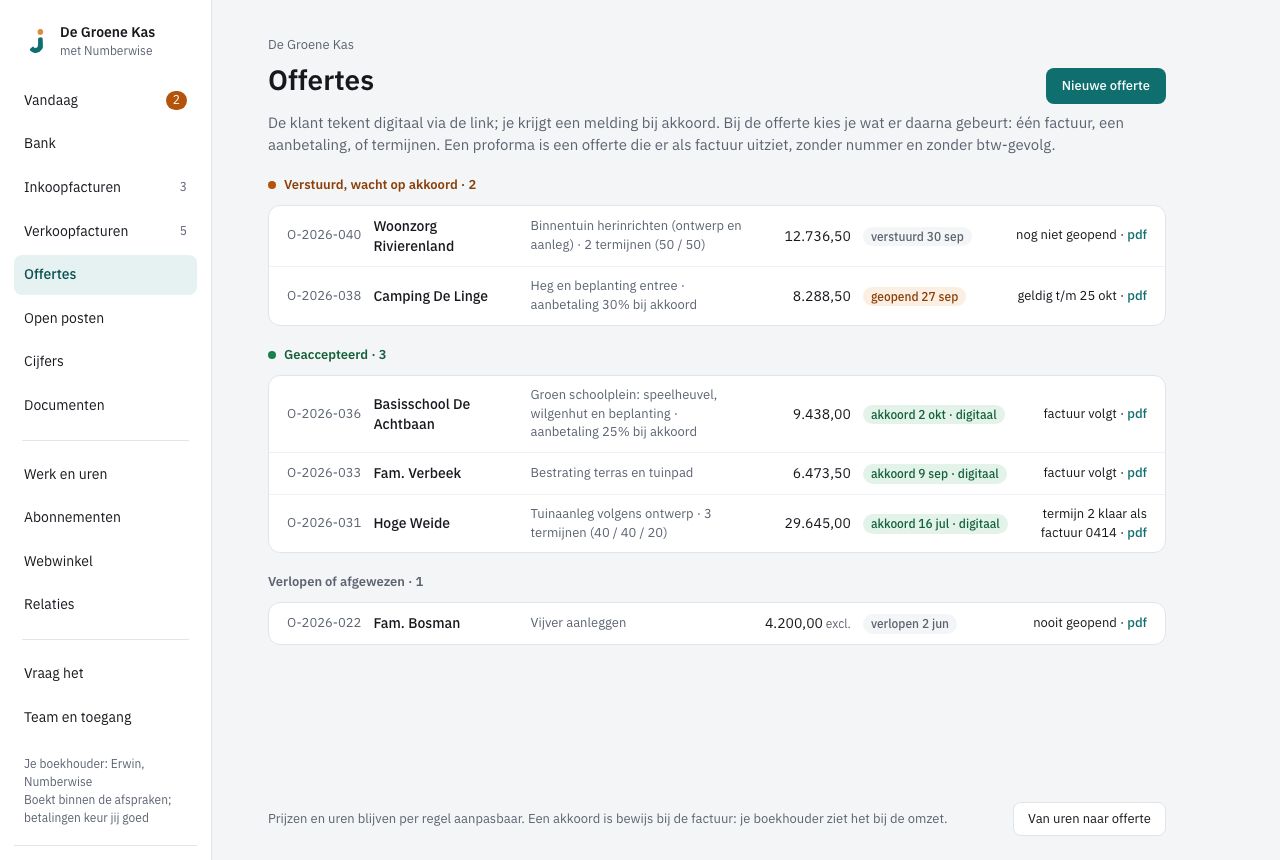This screenshot has width=1280, height=860.
Task: Click the customer name Camping De Linge
Action: pos(431,296)
